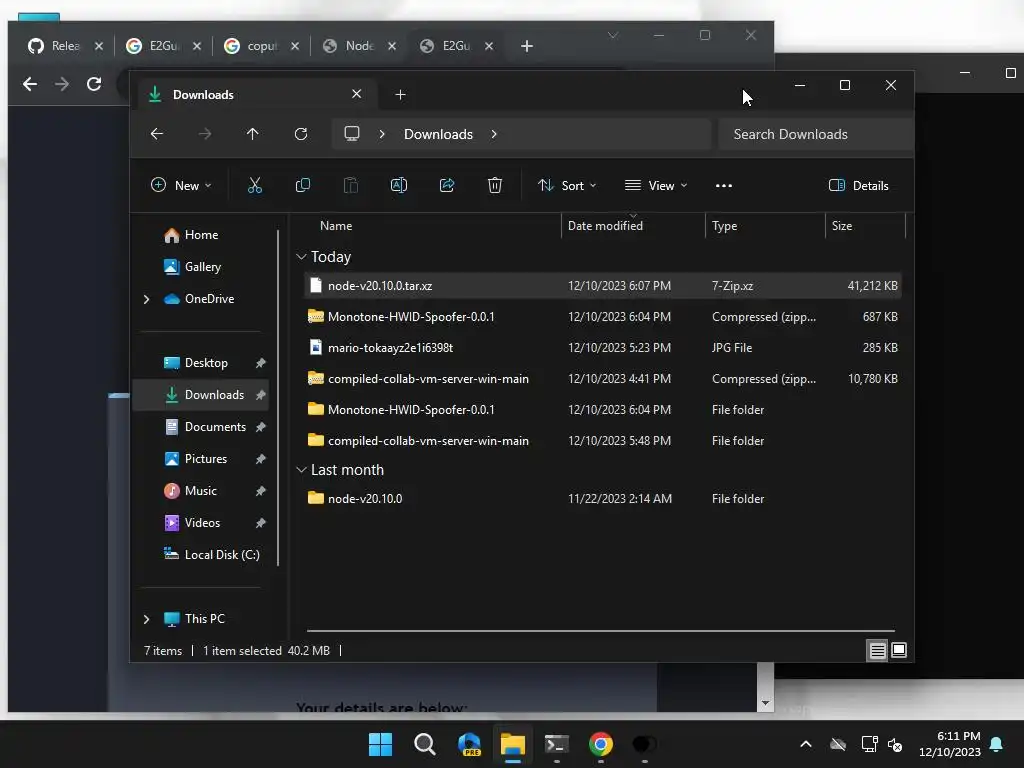Add a new Explorer tab

[400, 95]
